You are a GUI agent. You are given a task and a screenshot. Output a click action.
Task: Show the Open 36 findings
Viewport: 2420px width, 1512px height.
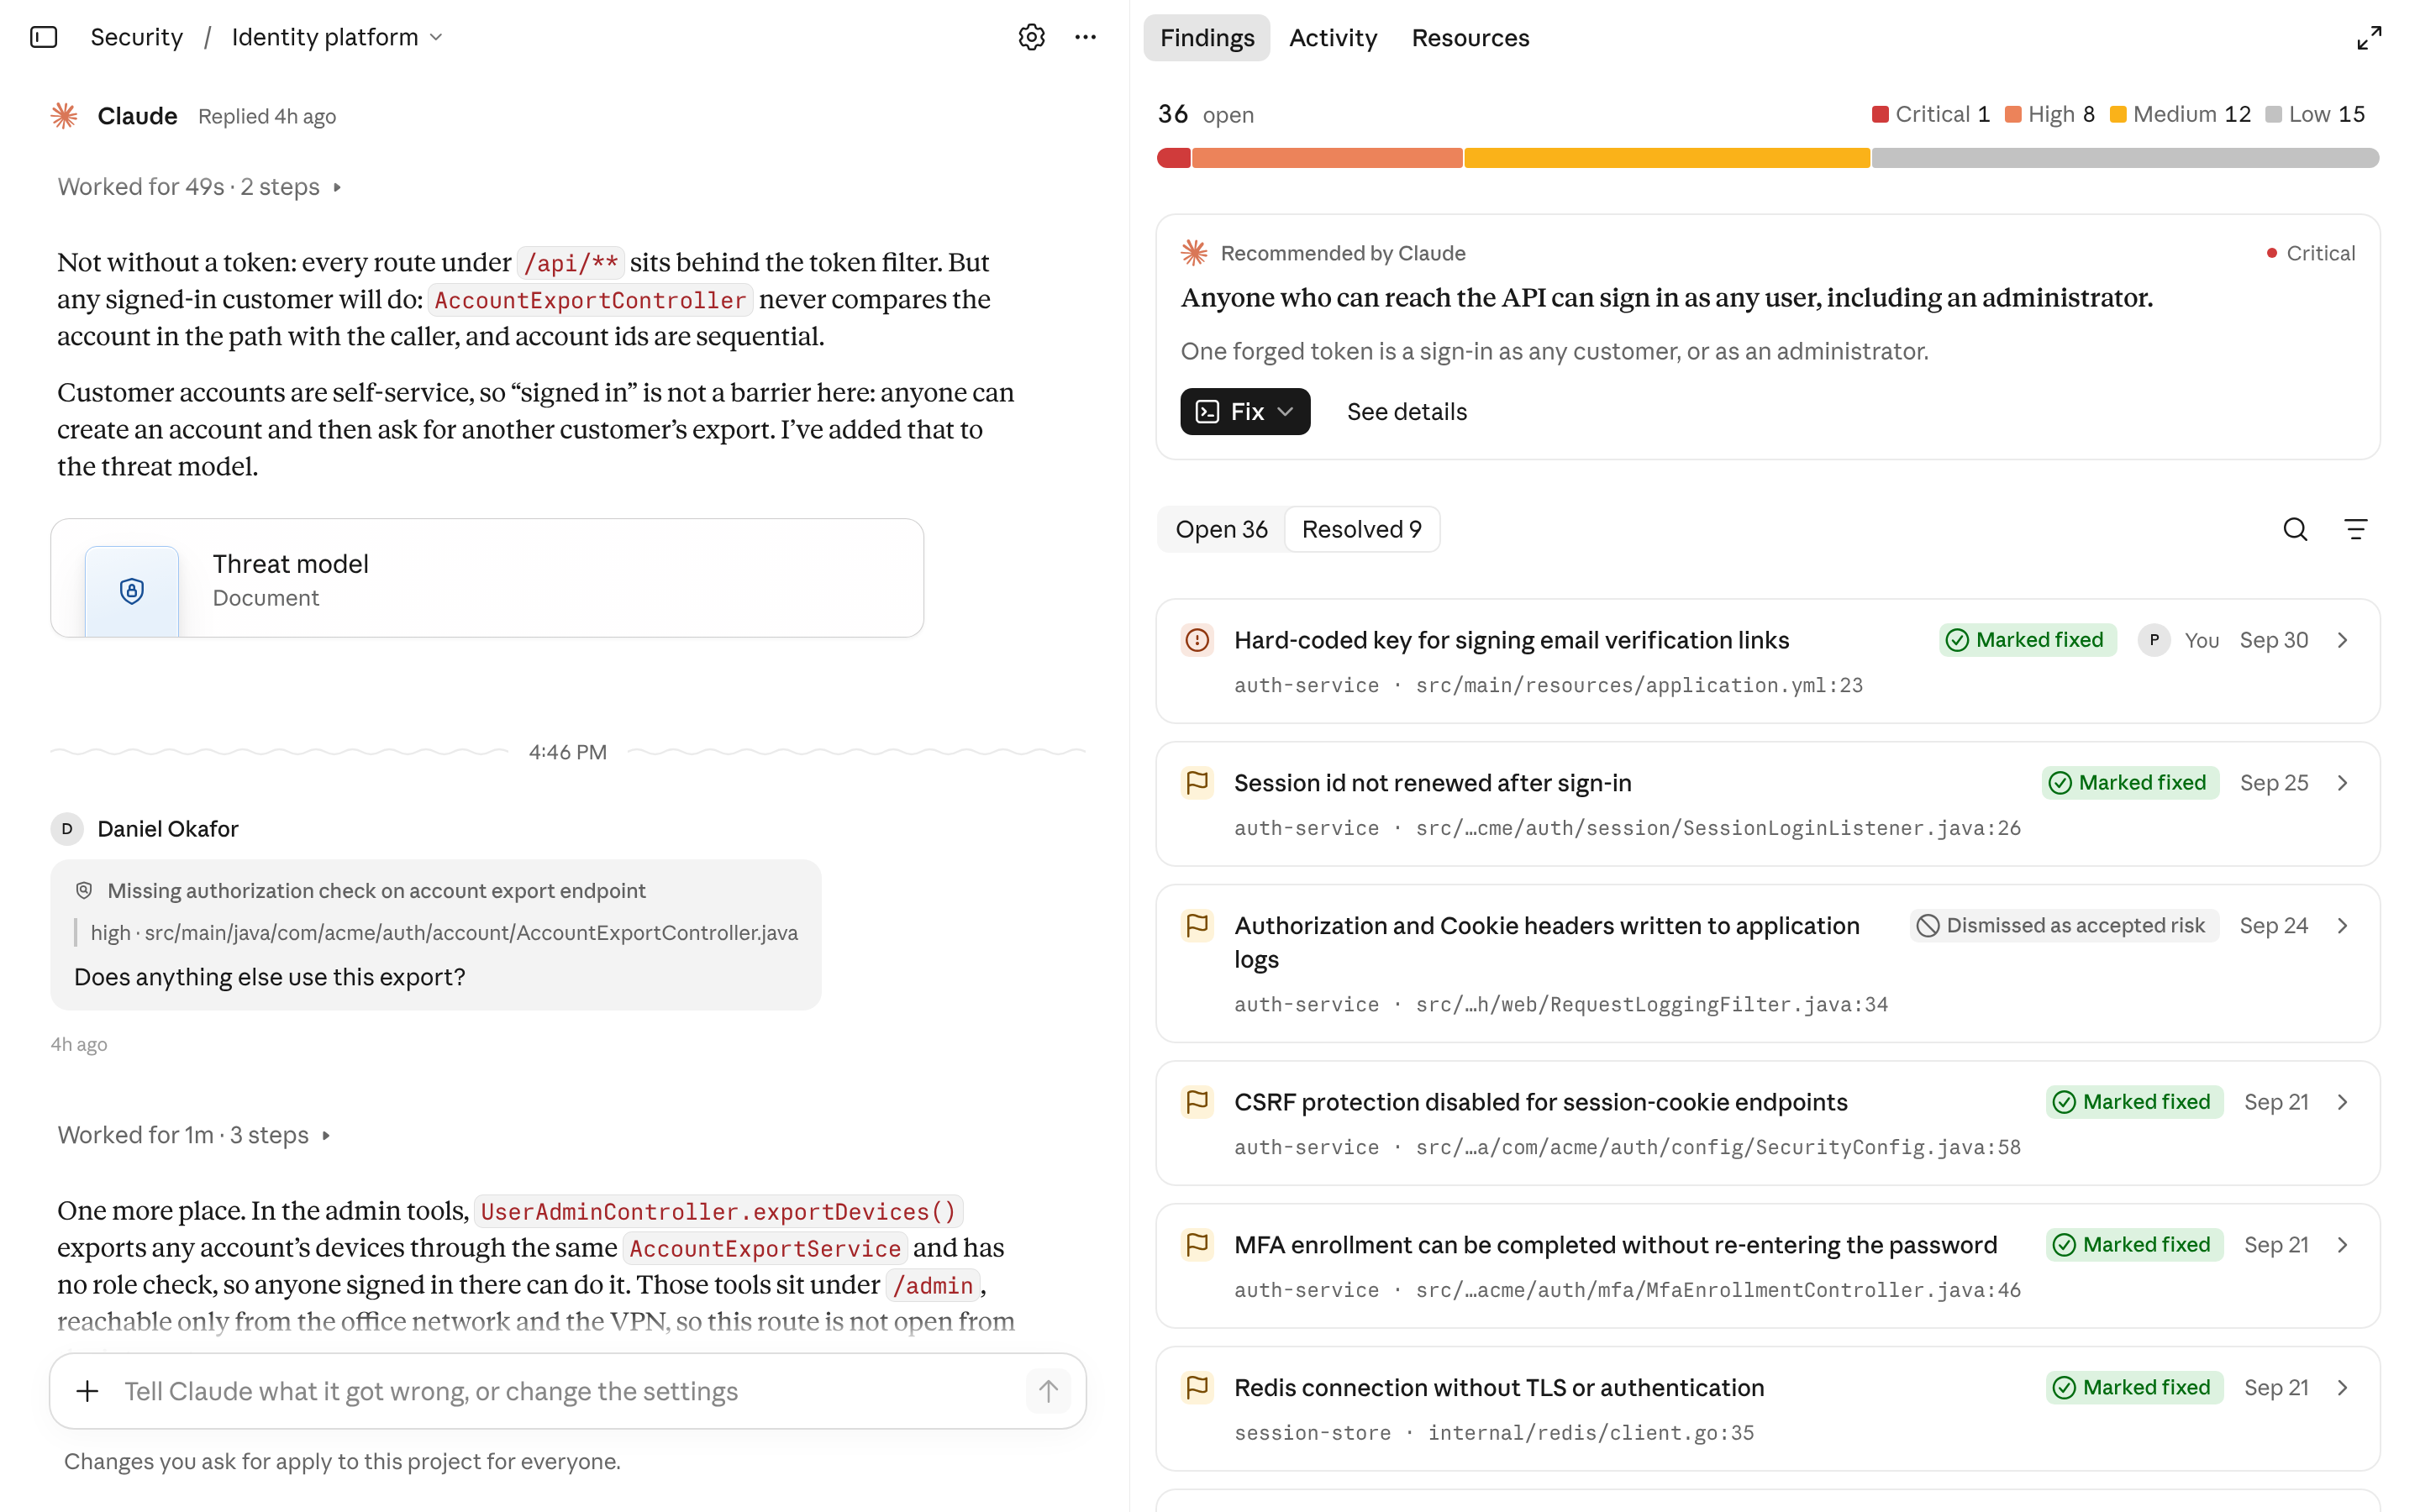click(1221, 529)
